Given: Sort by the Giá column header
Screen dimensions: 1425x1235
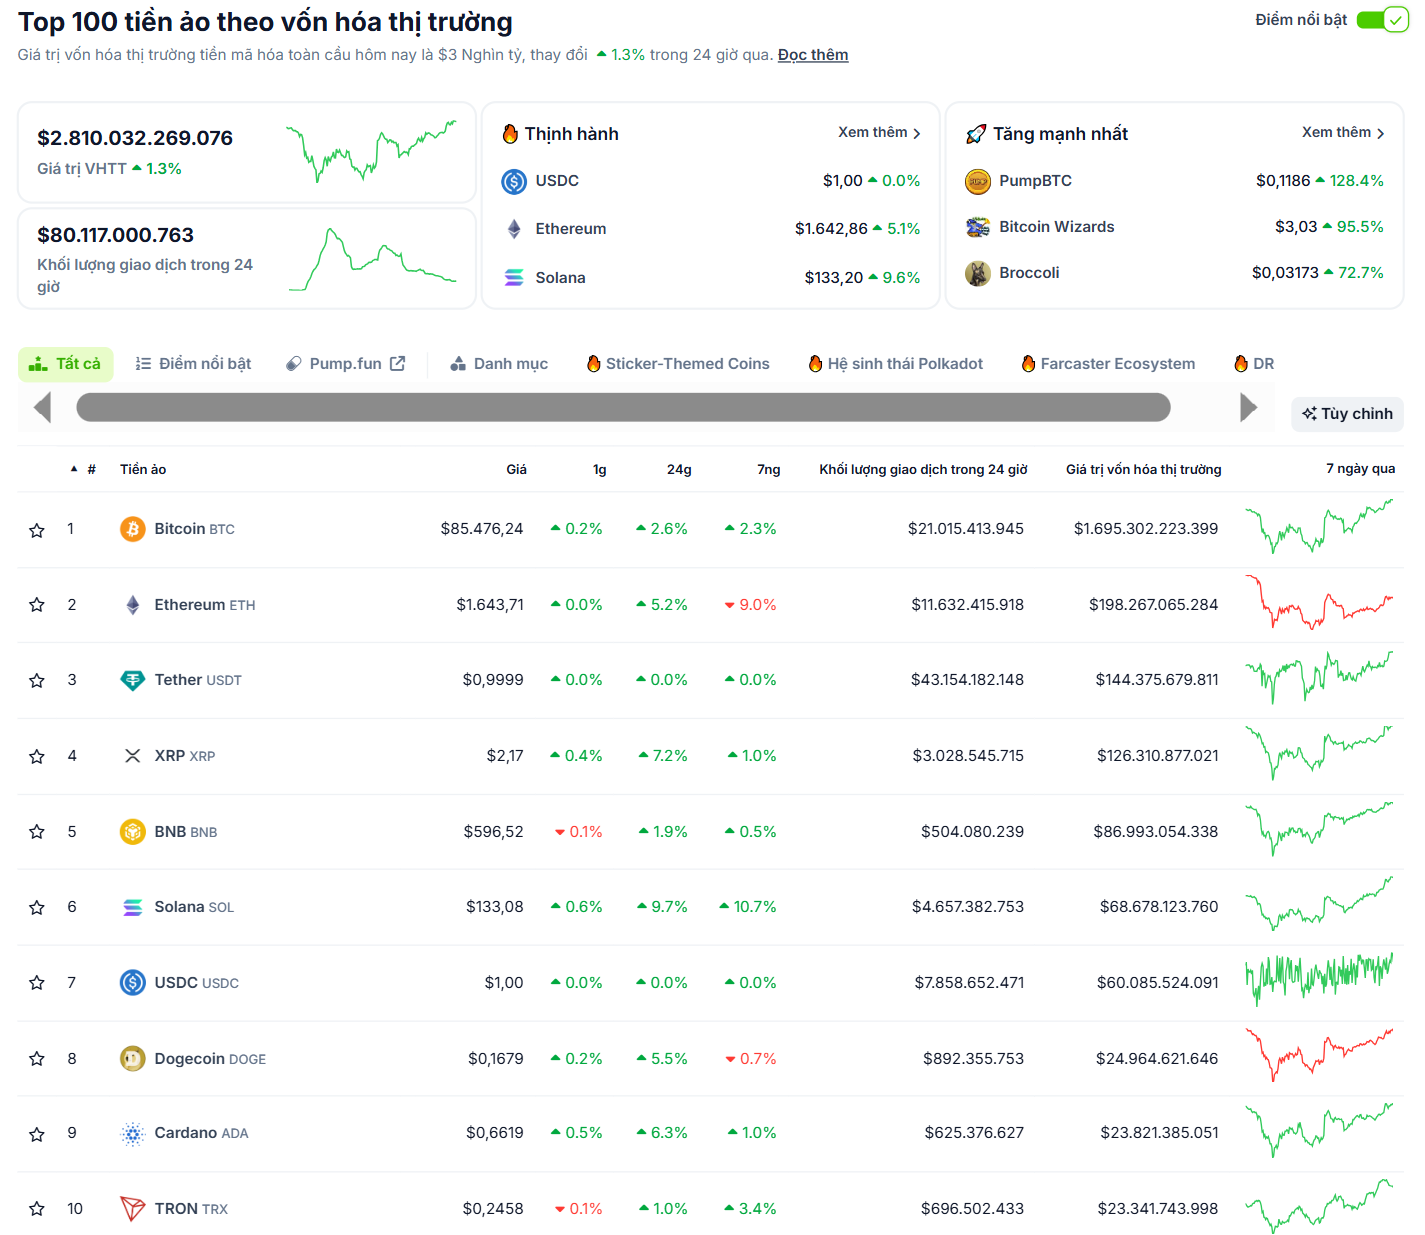Looking at the screenshot, I should pos(516,469).
